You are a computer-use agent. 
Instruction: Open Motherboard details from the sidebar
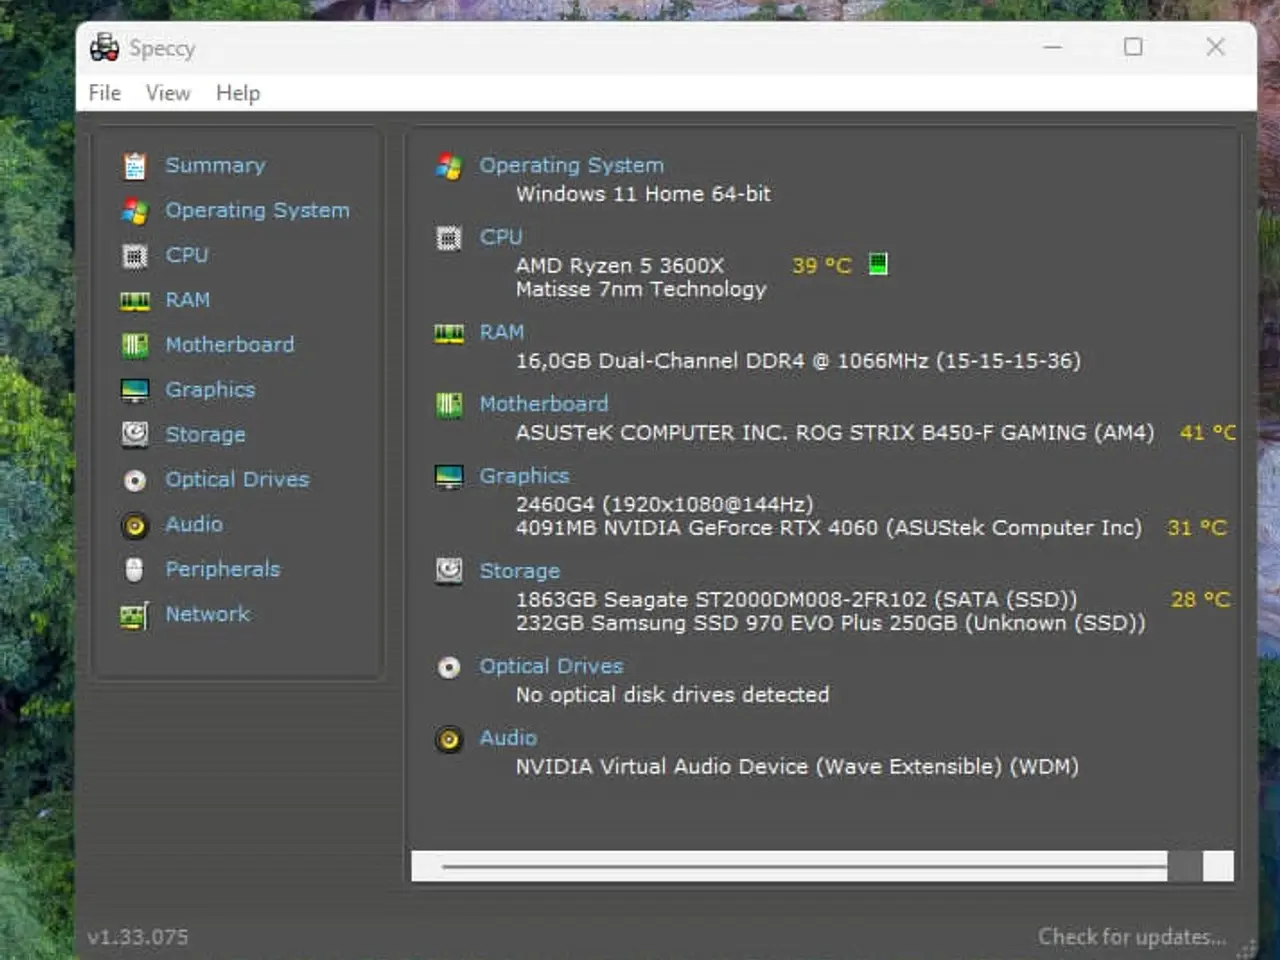pyautogui.click(x=230, y=344)
